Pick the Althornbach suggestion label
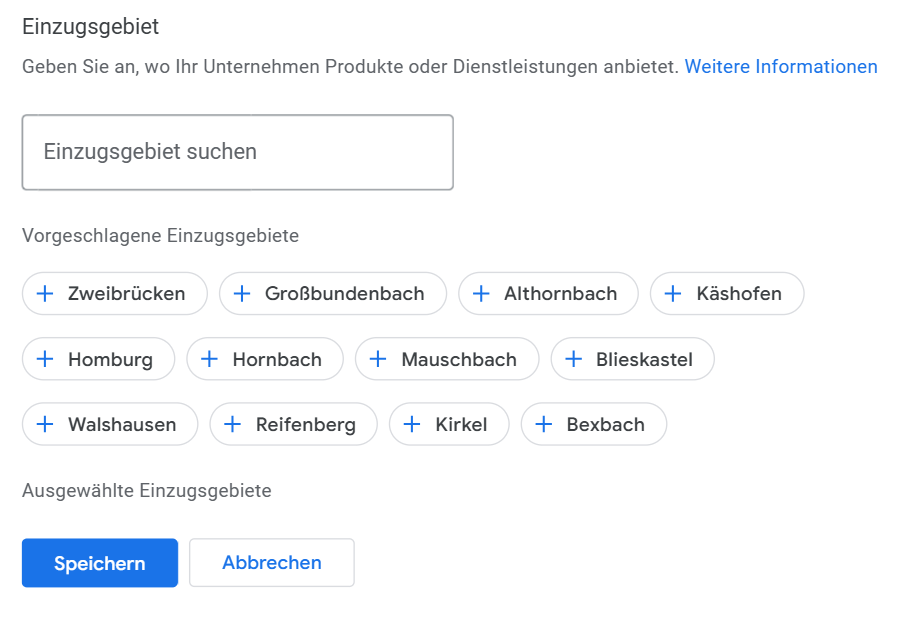 560,293
